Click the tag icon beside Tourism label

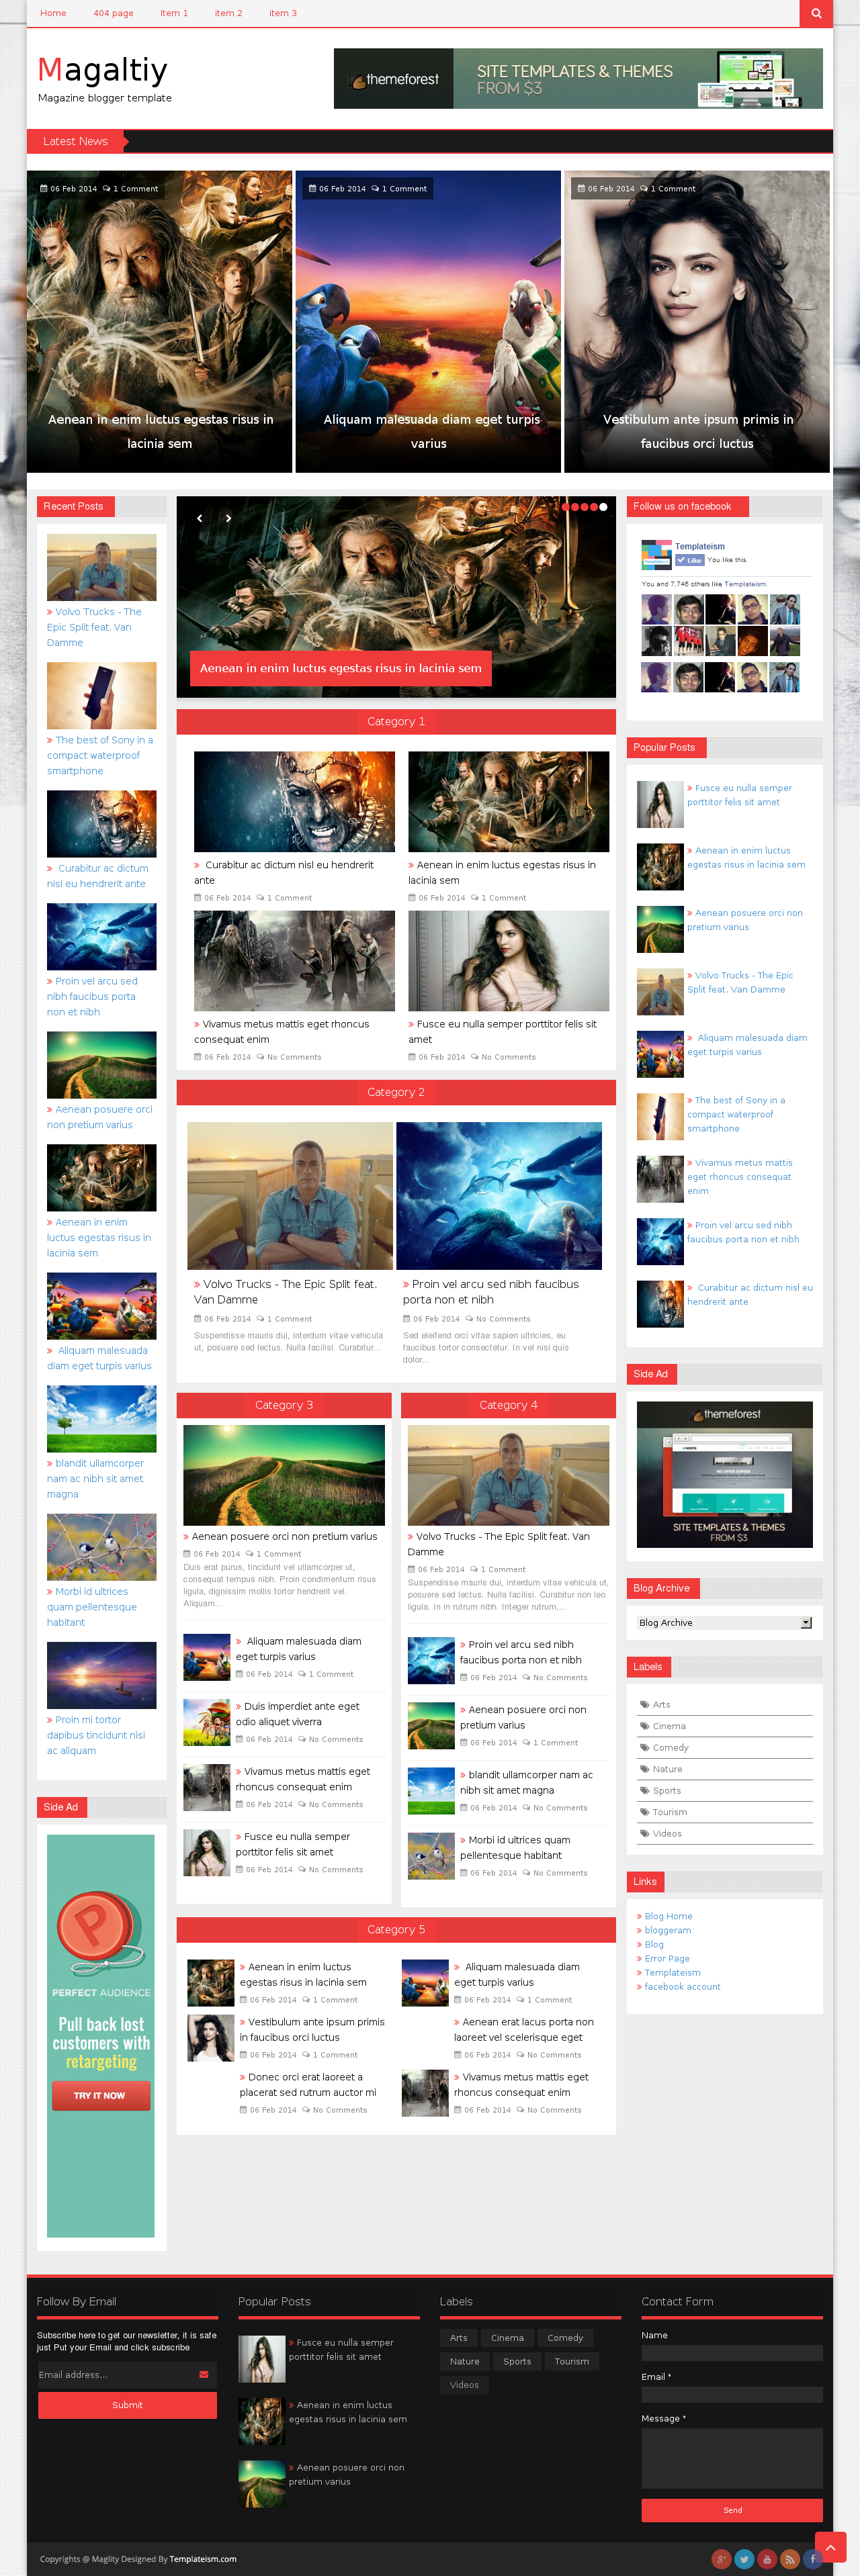point(644,1812)
